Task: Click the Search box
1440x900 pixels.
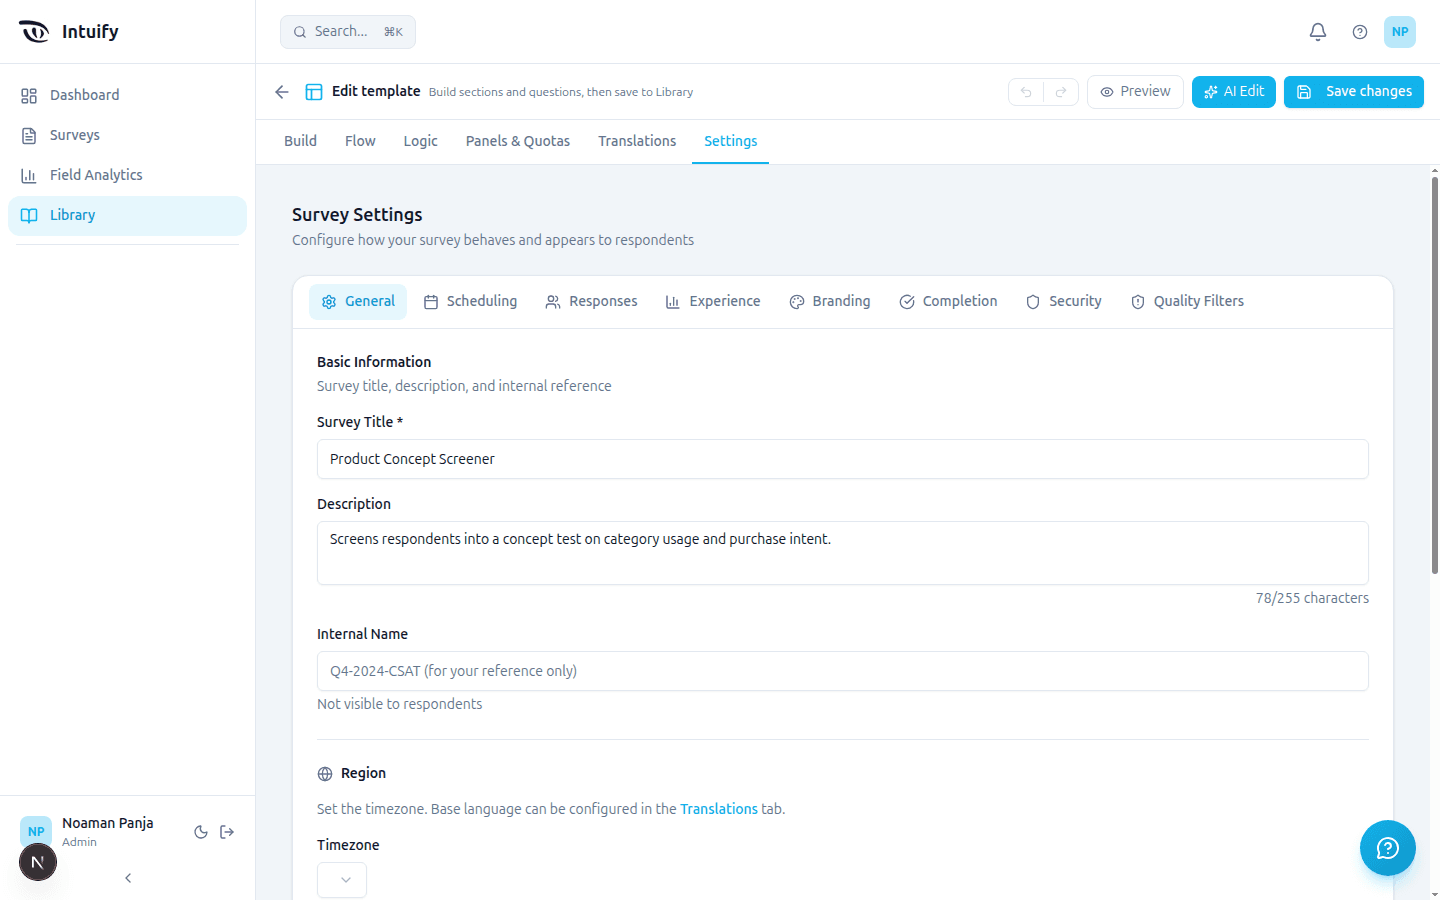Action: tap(348, 32)
